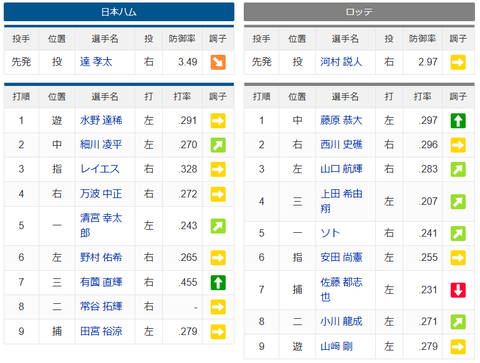Open 山口 航輝 player link

[x=341, y=169]
